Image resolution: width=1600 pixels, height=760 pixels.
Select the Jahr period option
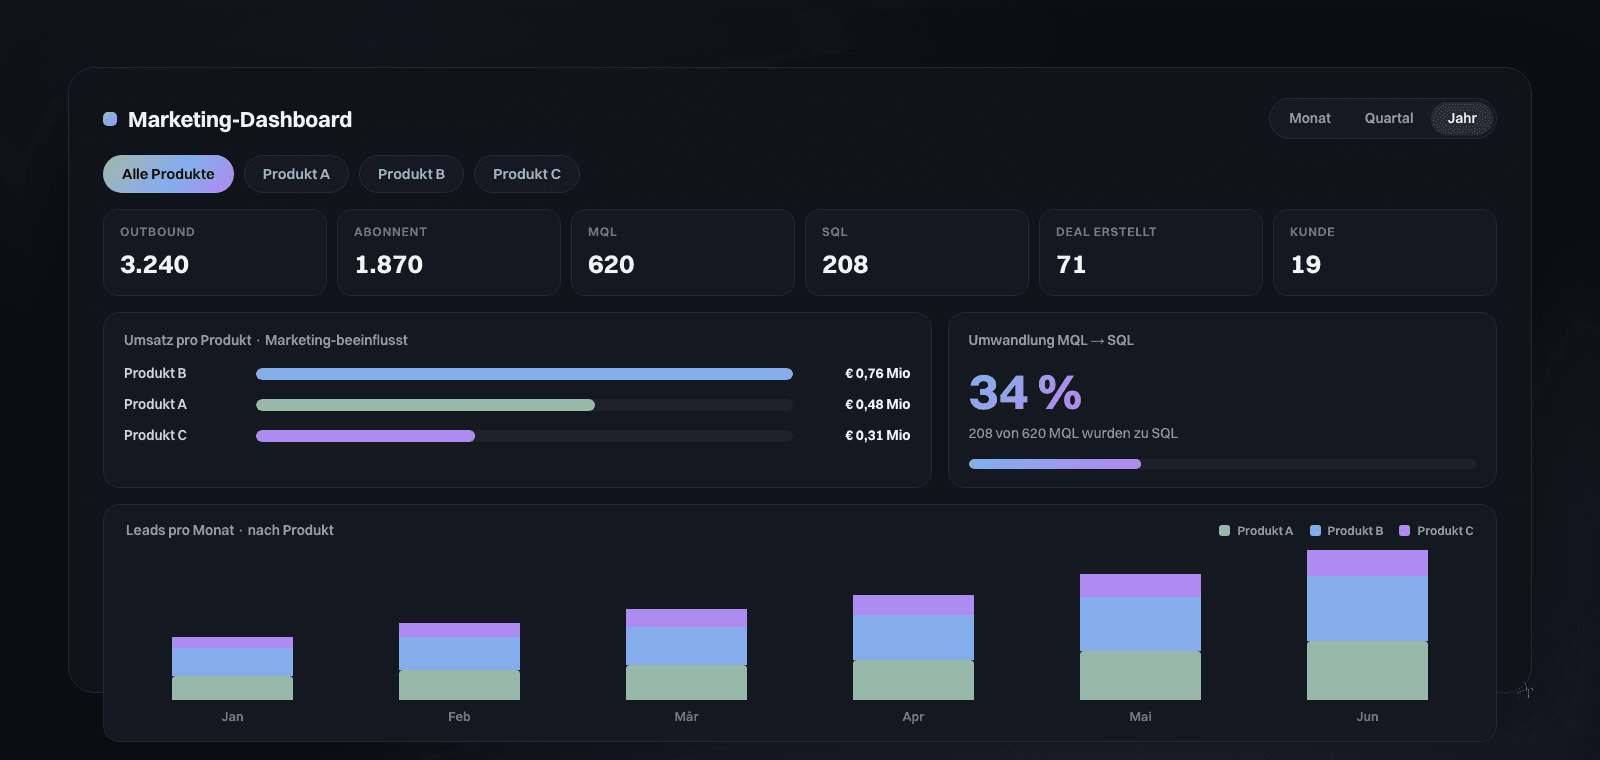[1462, 118]
